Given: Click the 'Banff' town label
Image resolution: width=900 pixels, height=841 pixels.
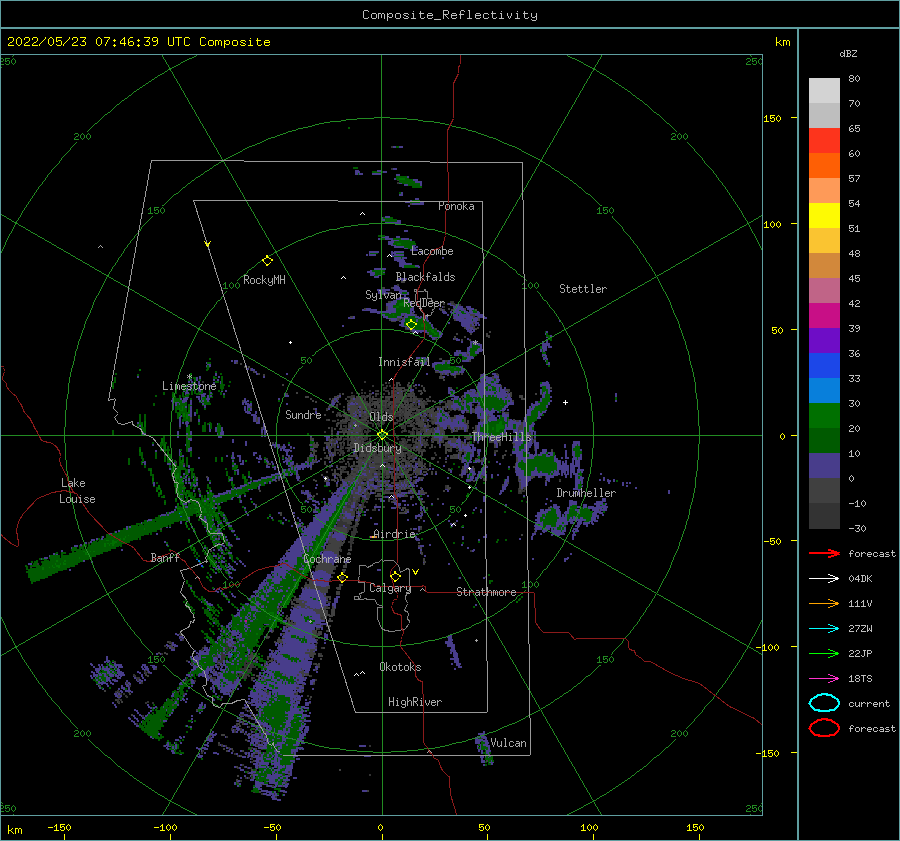Looking at the screenshot, I should pos(165,557).
